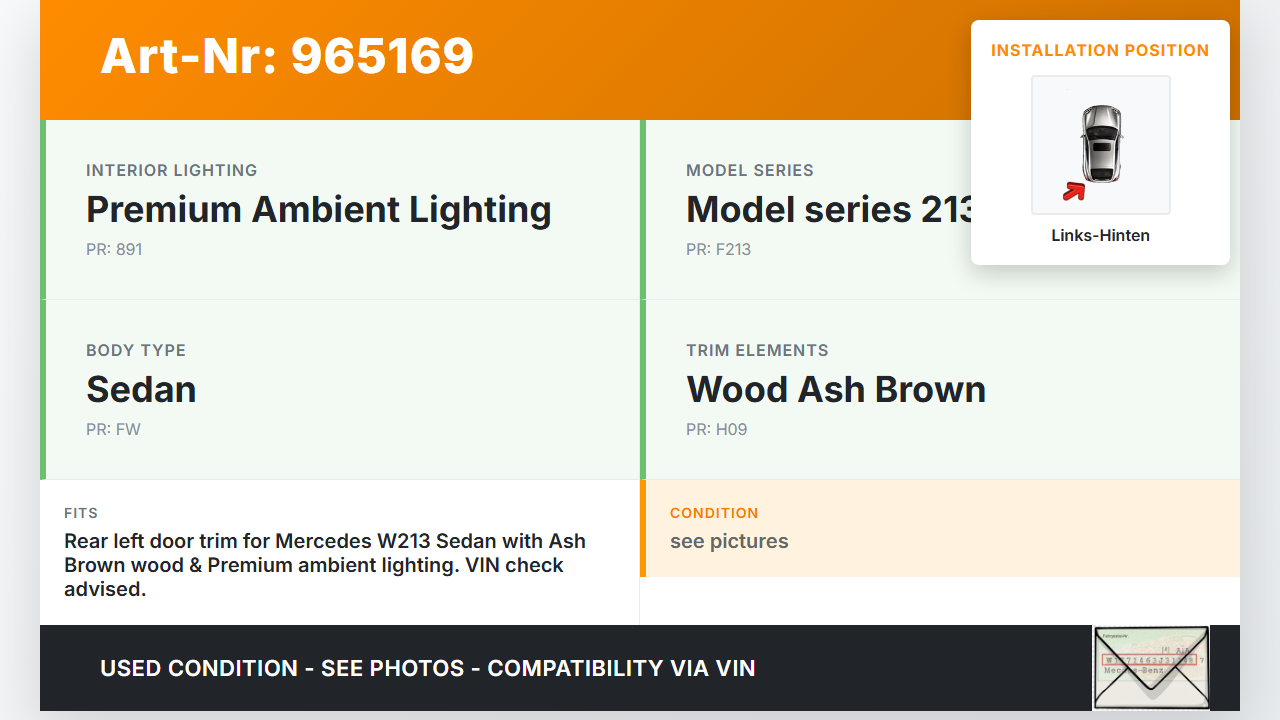Open the Model series 213 entry
Image resolution: width=1280 pixels, height=720 pixels.
pos(828,210)
